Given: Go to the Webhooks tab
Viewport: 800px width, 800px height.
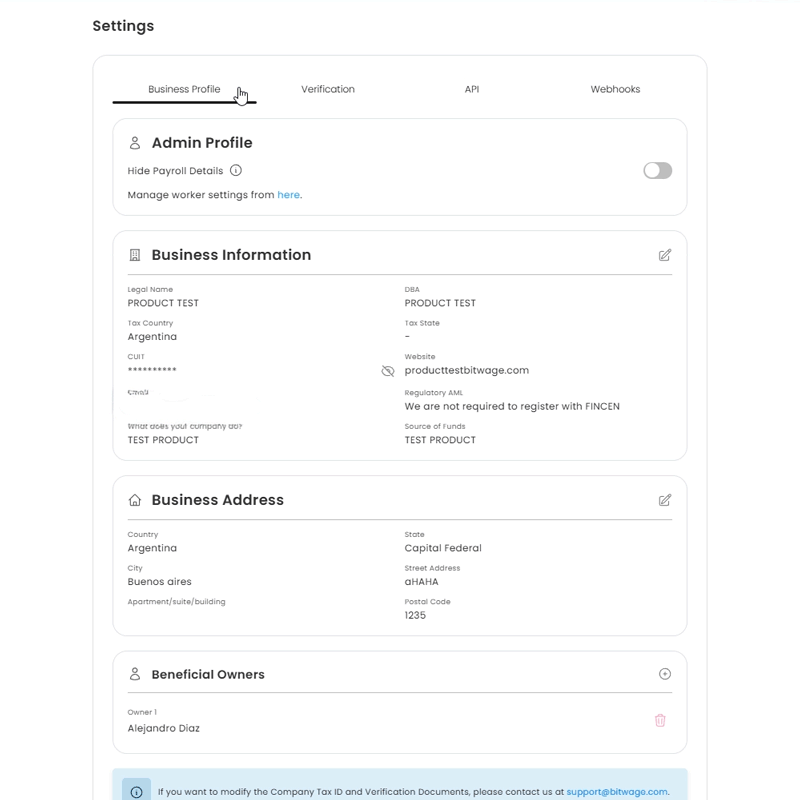Looking at the screenshot, I should pos(615,89).
